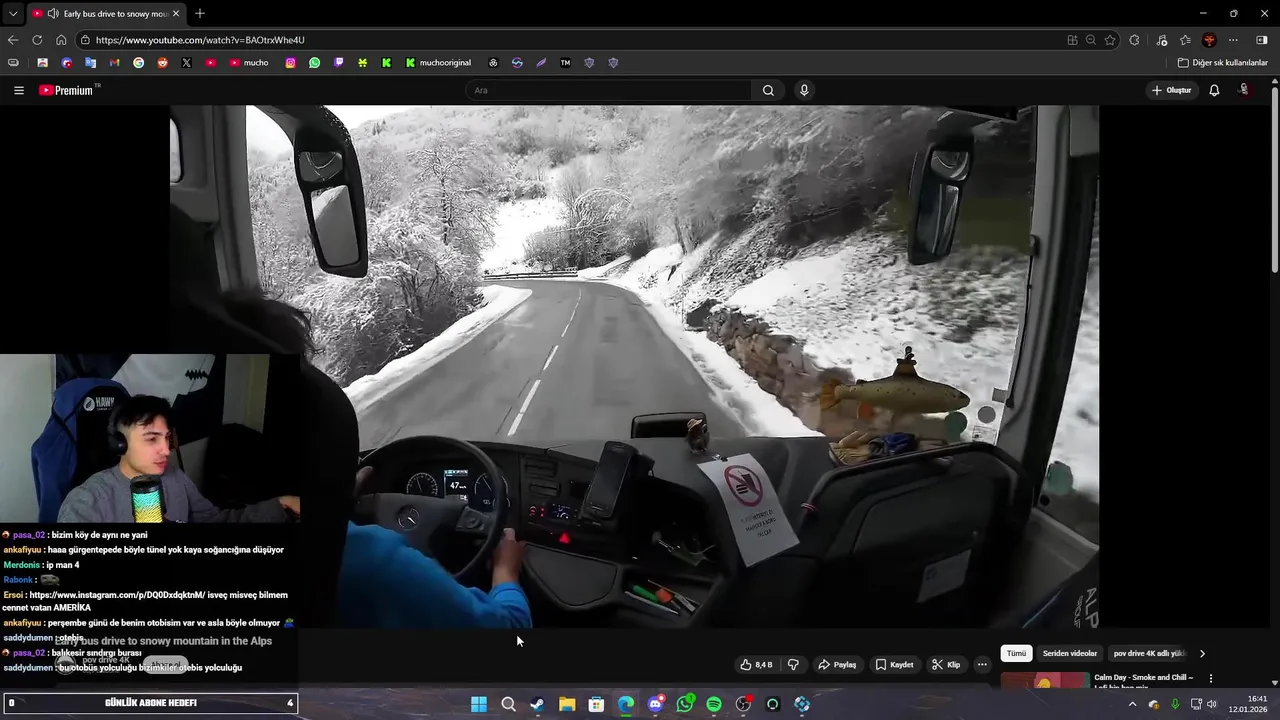
Task: Open the WhatsApp bookmark
Action: tap(314, 62)
